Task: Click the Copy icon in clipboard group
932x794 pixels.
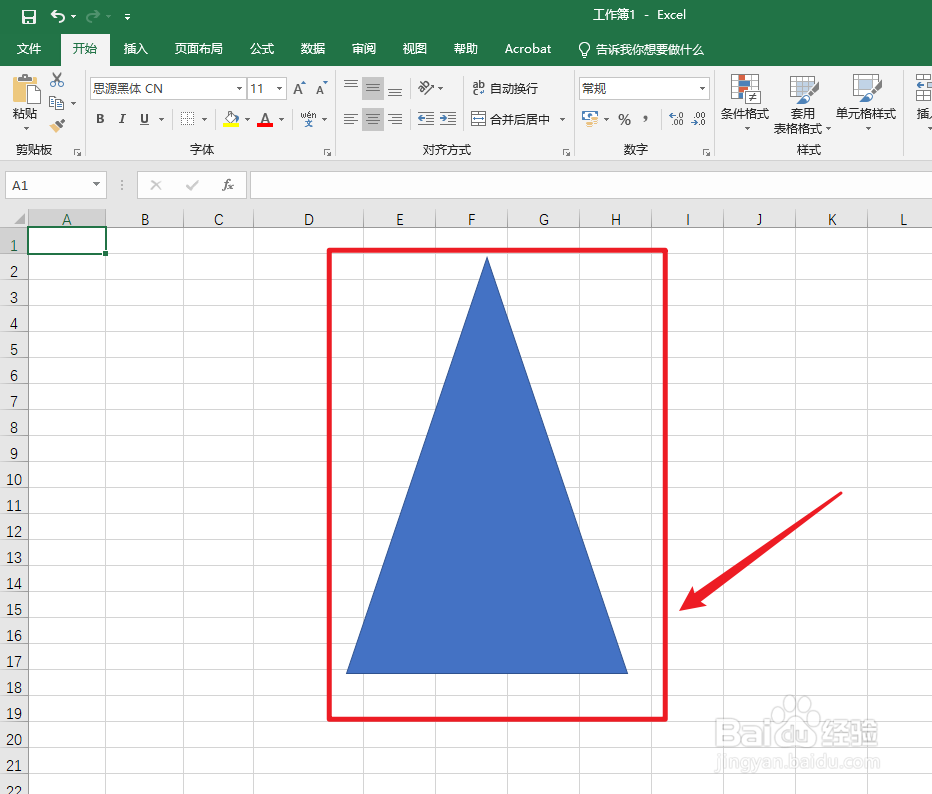Action: click(56, 103)
